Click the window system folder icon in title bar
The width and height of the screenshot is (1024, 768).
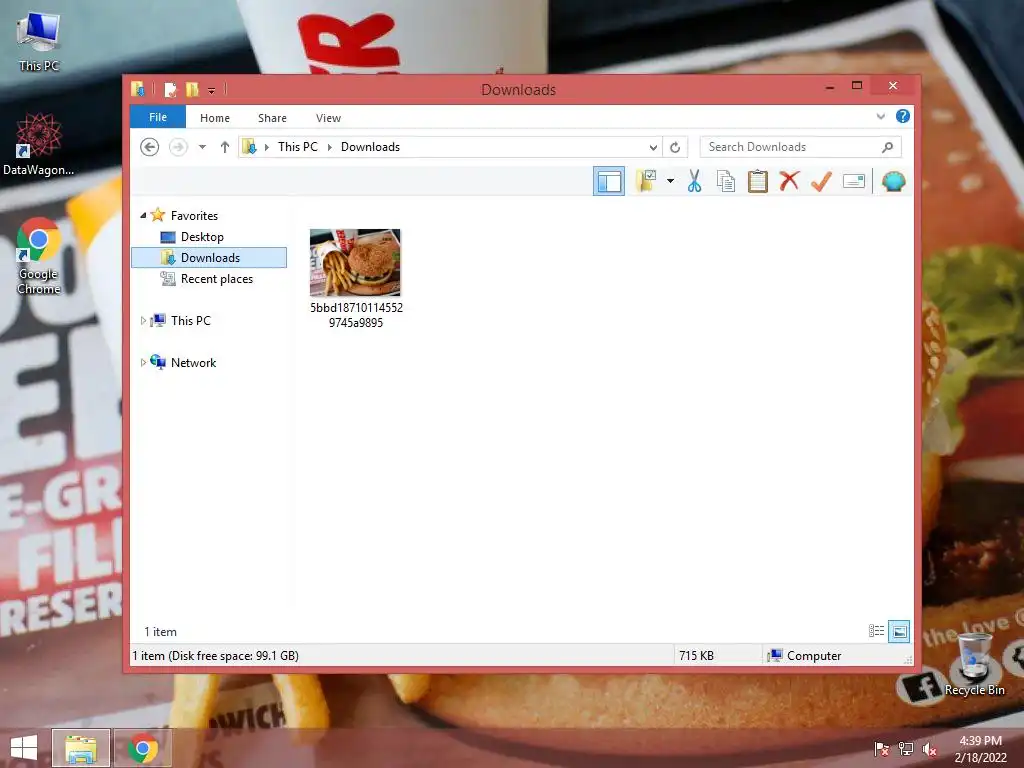(138, 89)
